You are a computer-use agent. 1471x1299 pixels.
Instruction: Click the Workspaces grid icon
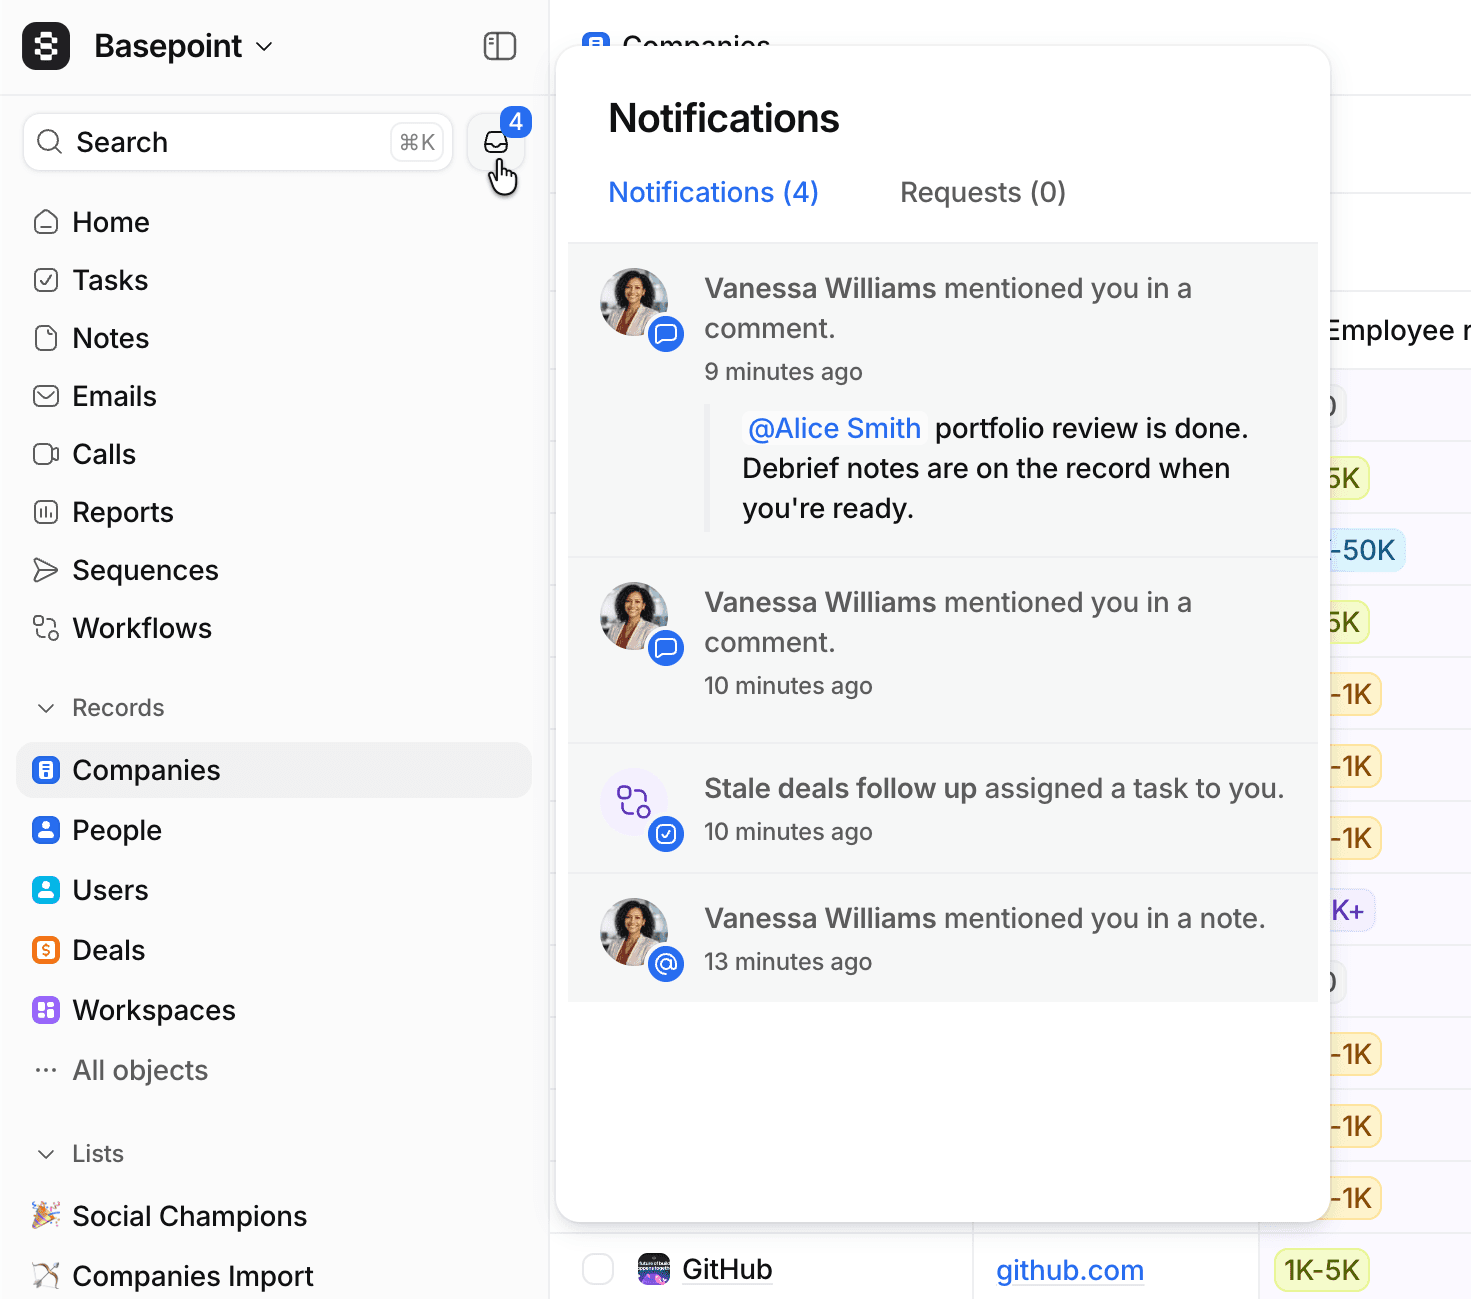point(46,1010)
